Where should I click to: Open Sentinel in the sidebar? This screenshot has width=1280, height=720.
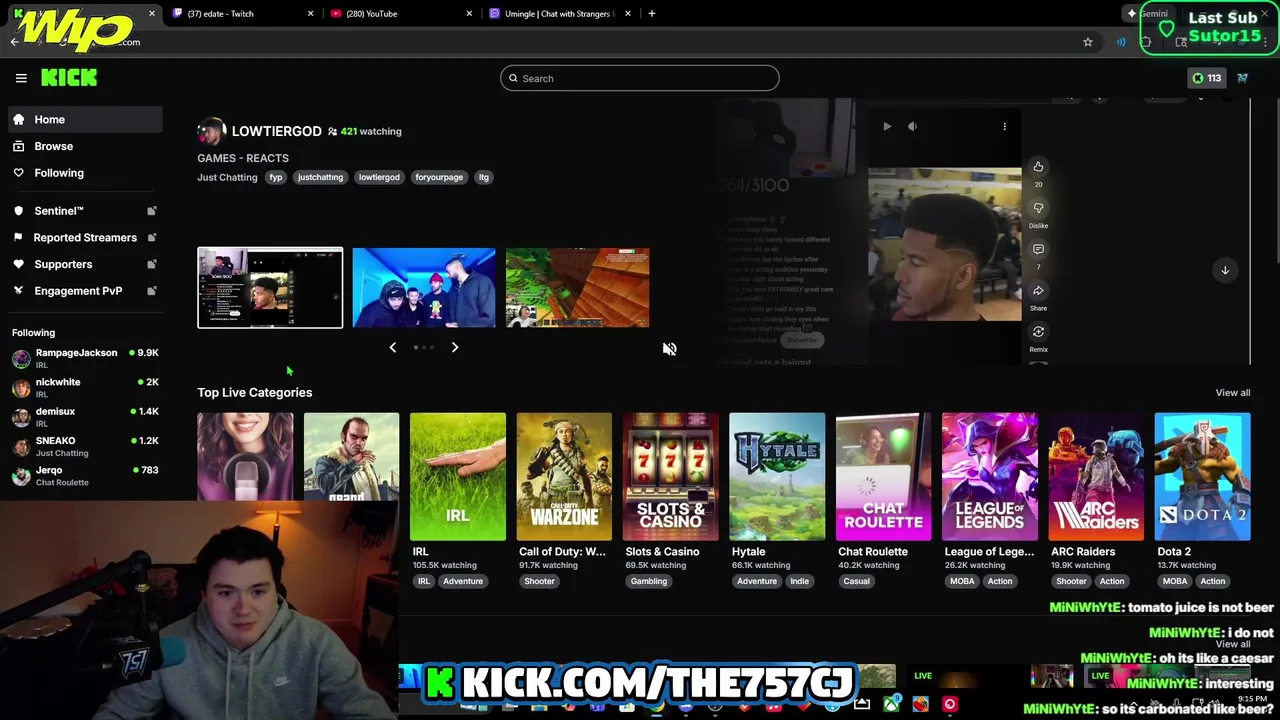(85, 211)
